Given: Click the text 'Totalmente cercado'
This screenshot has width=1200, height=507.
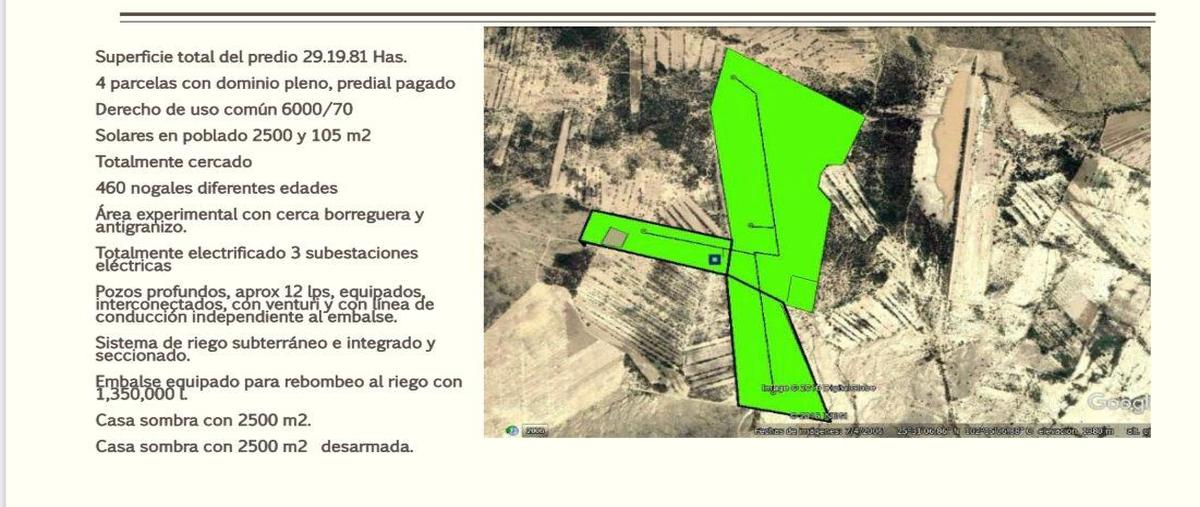Looking at the screenshot, I should tap(174, 161).
